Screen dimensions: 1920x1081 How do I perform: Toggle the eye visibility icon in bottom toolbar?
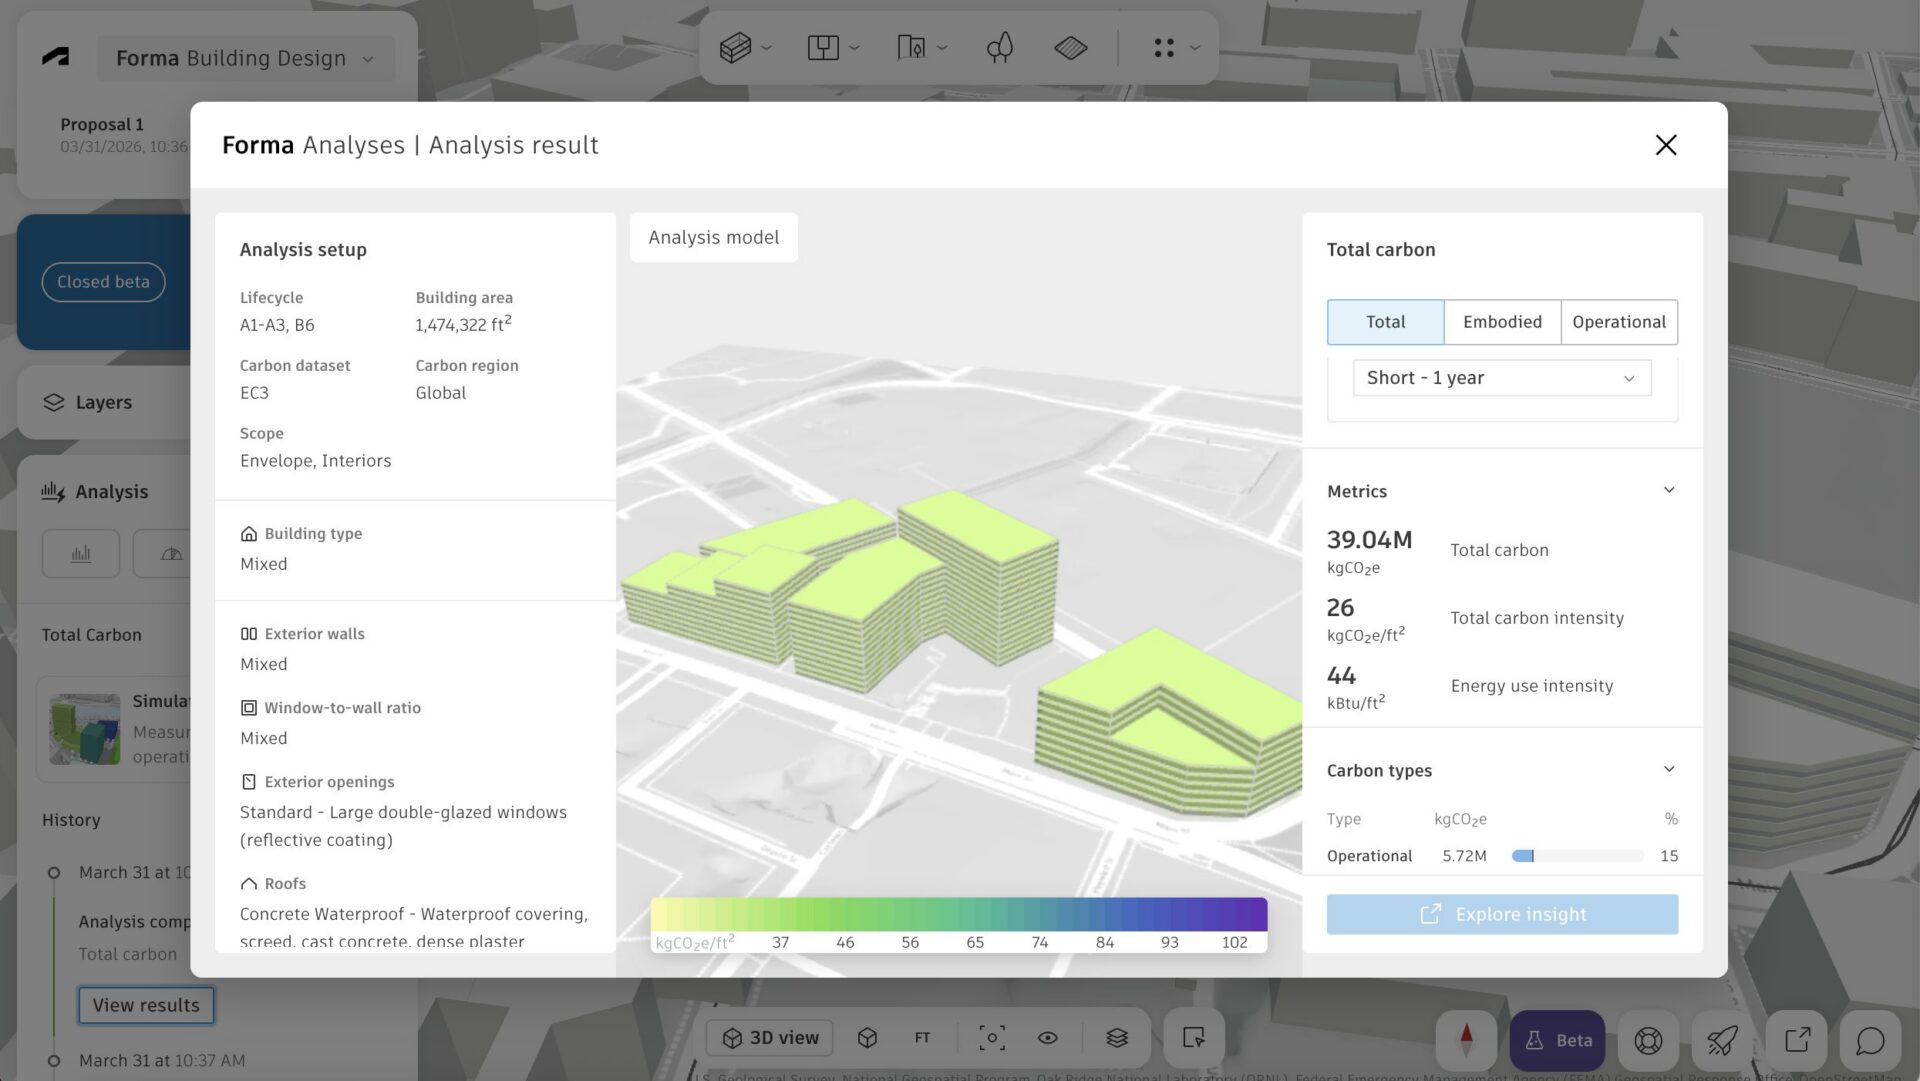pyautogui.click(x=1047, y=1038)
